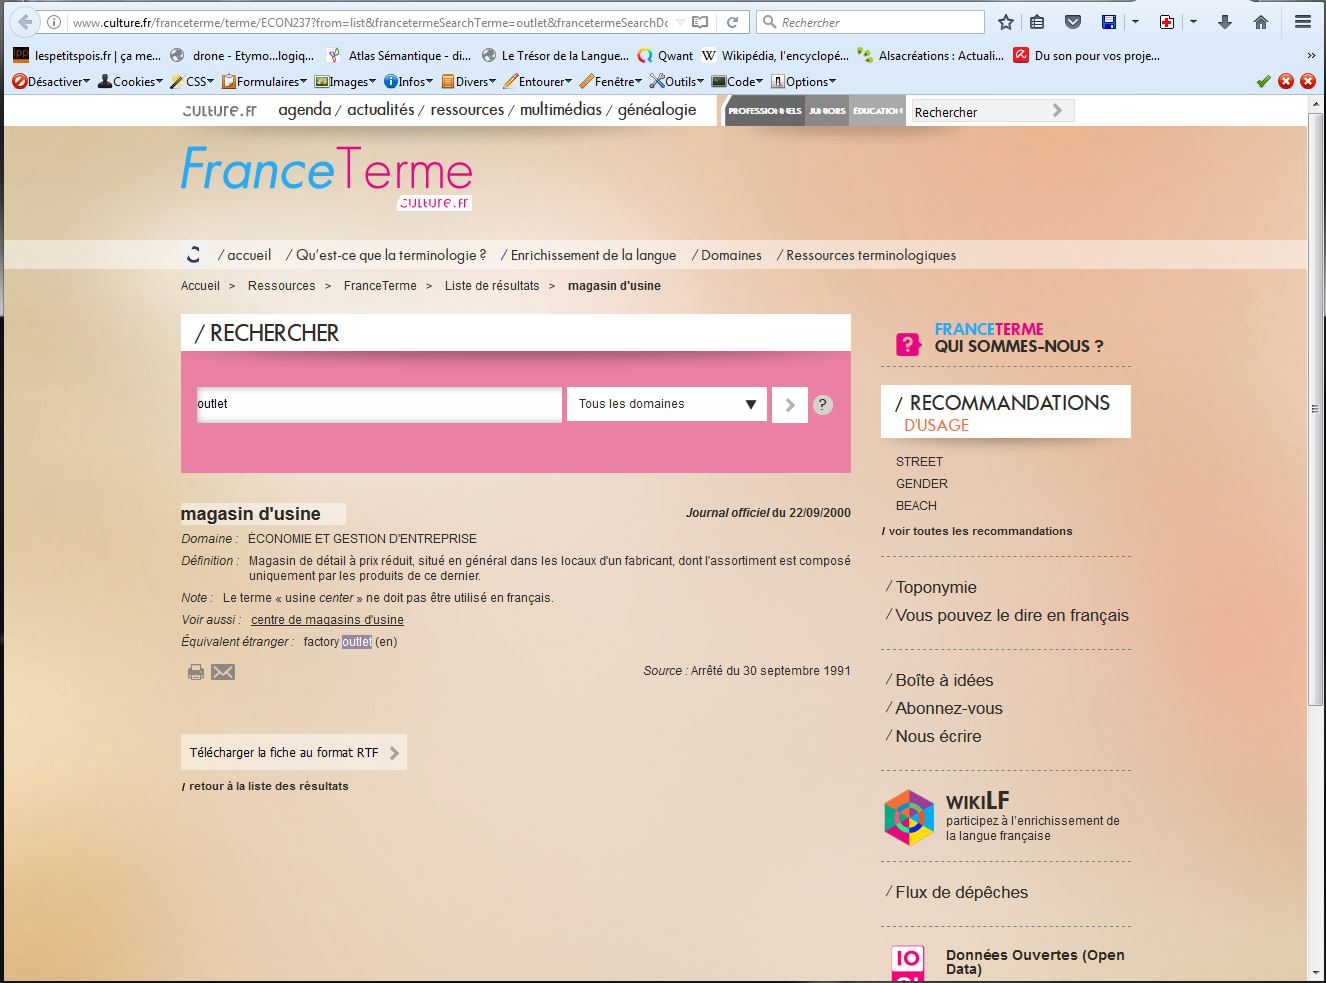1326x983 pixels.
Task: Save page to Pocket icon
Action: pos(1073,22)
